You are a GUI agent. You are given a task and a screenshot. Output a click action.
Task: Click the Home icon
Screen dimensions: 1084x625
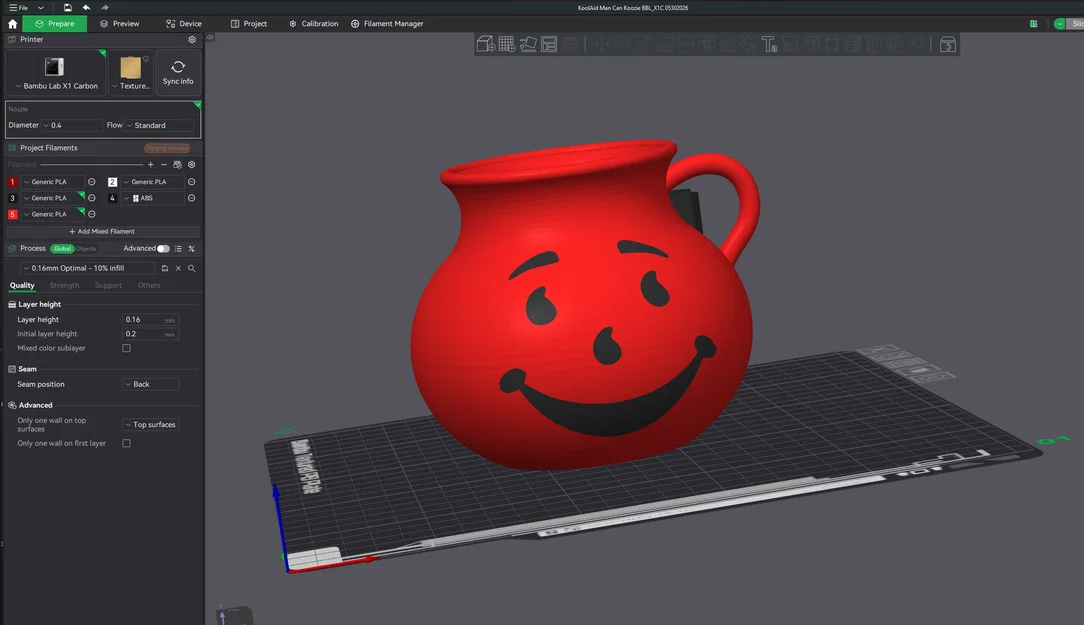[x=12, y=24]
